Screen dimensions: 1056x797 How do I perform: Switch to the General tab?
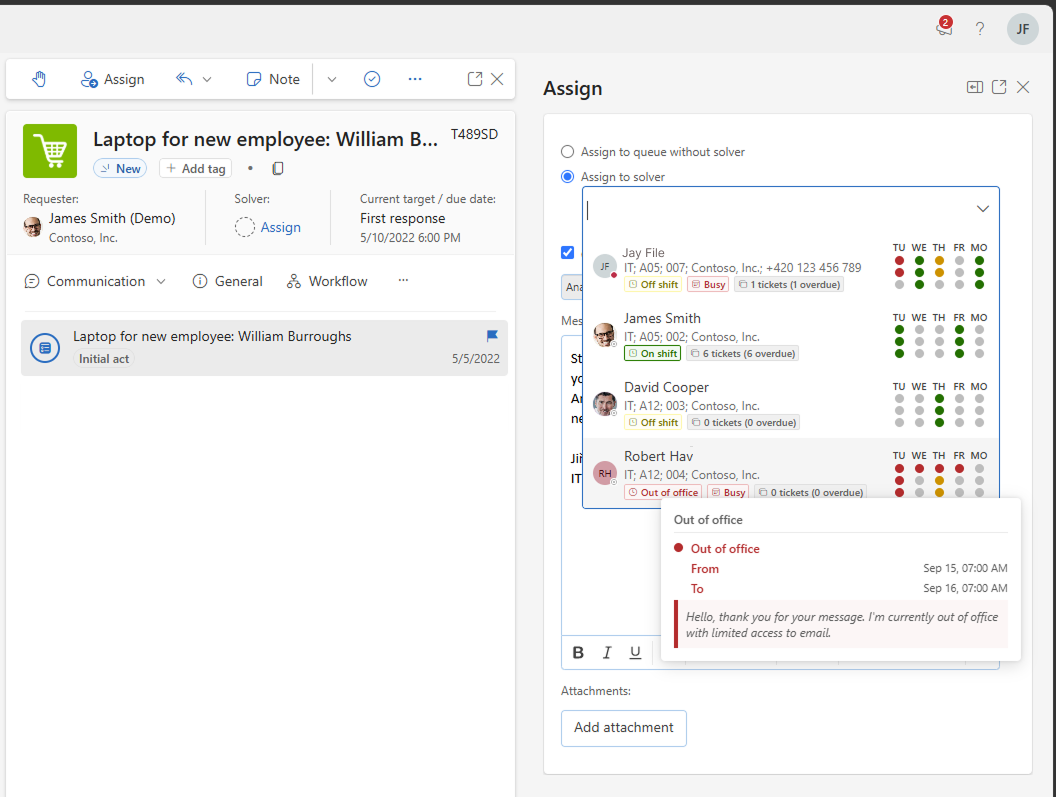[x=228, y=282]
